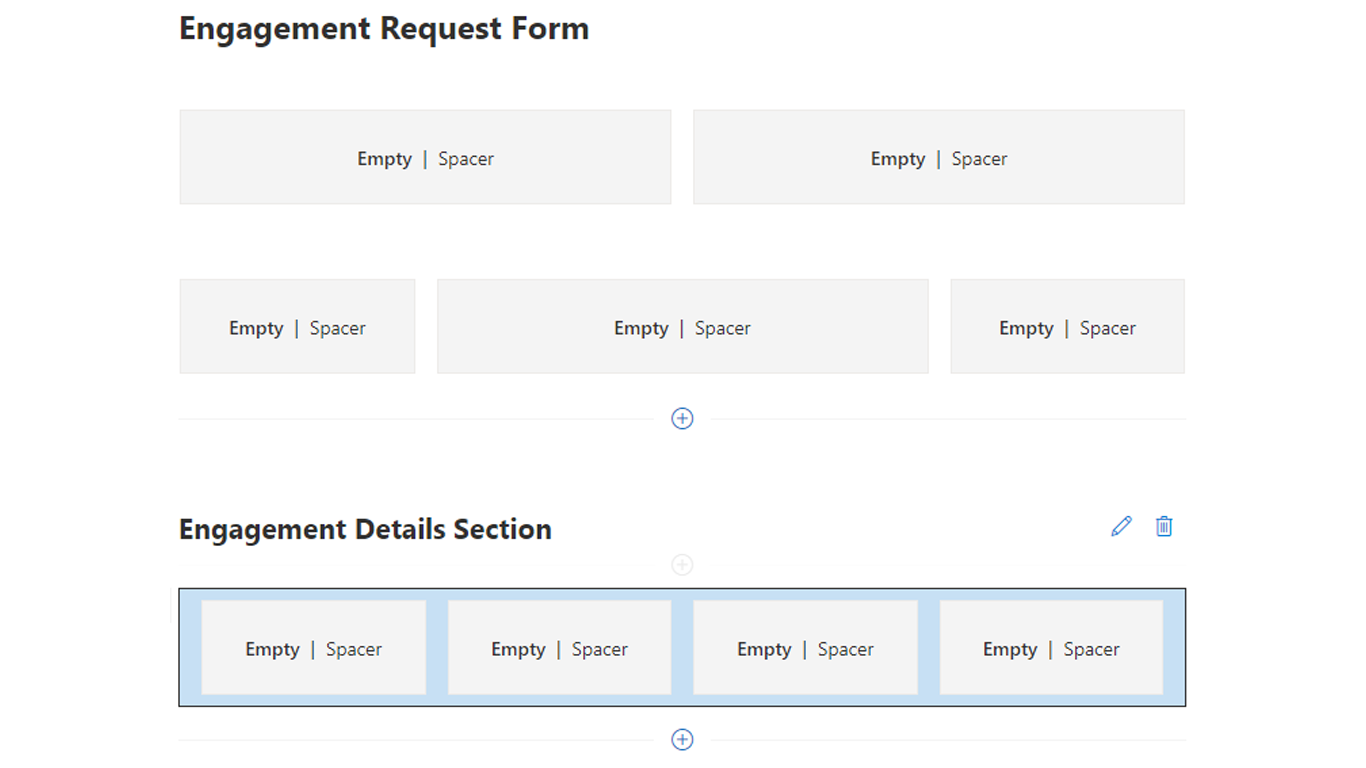This screenshot has width=1366, height=768.
Task: Click bold 'Empty' label in the wide middle spacer
Action: [x=641, y=328]
